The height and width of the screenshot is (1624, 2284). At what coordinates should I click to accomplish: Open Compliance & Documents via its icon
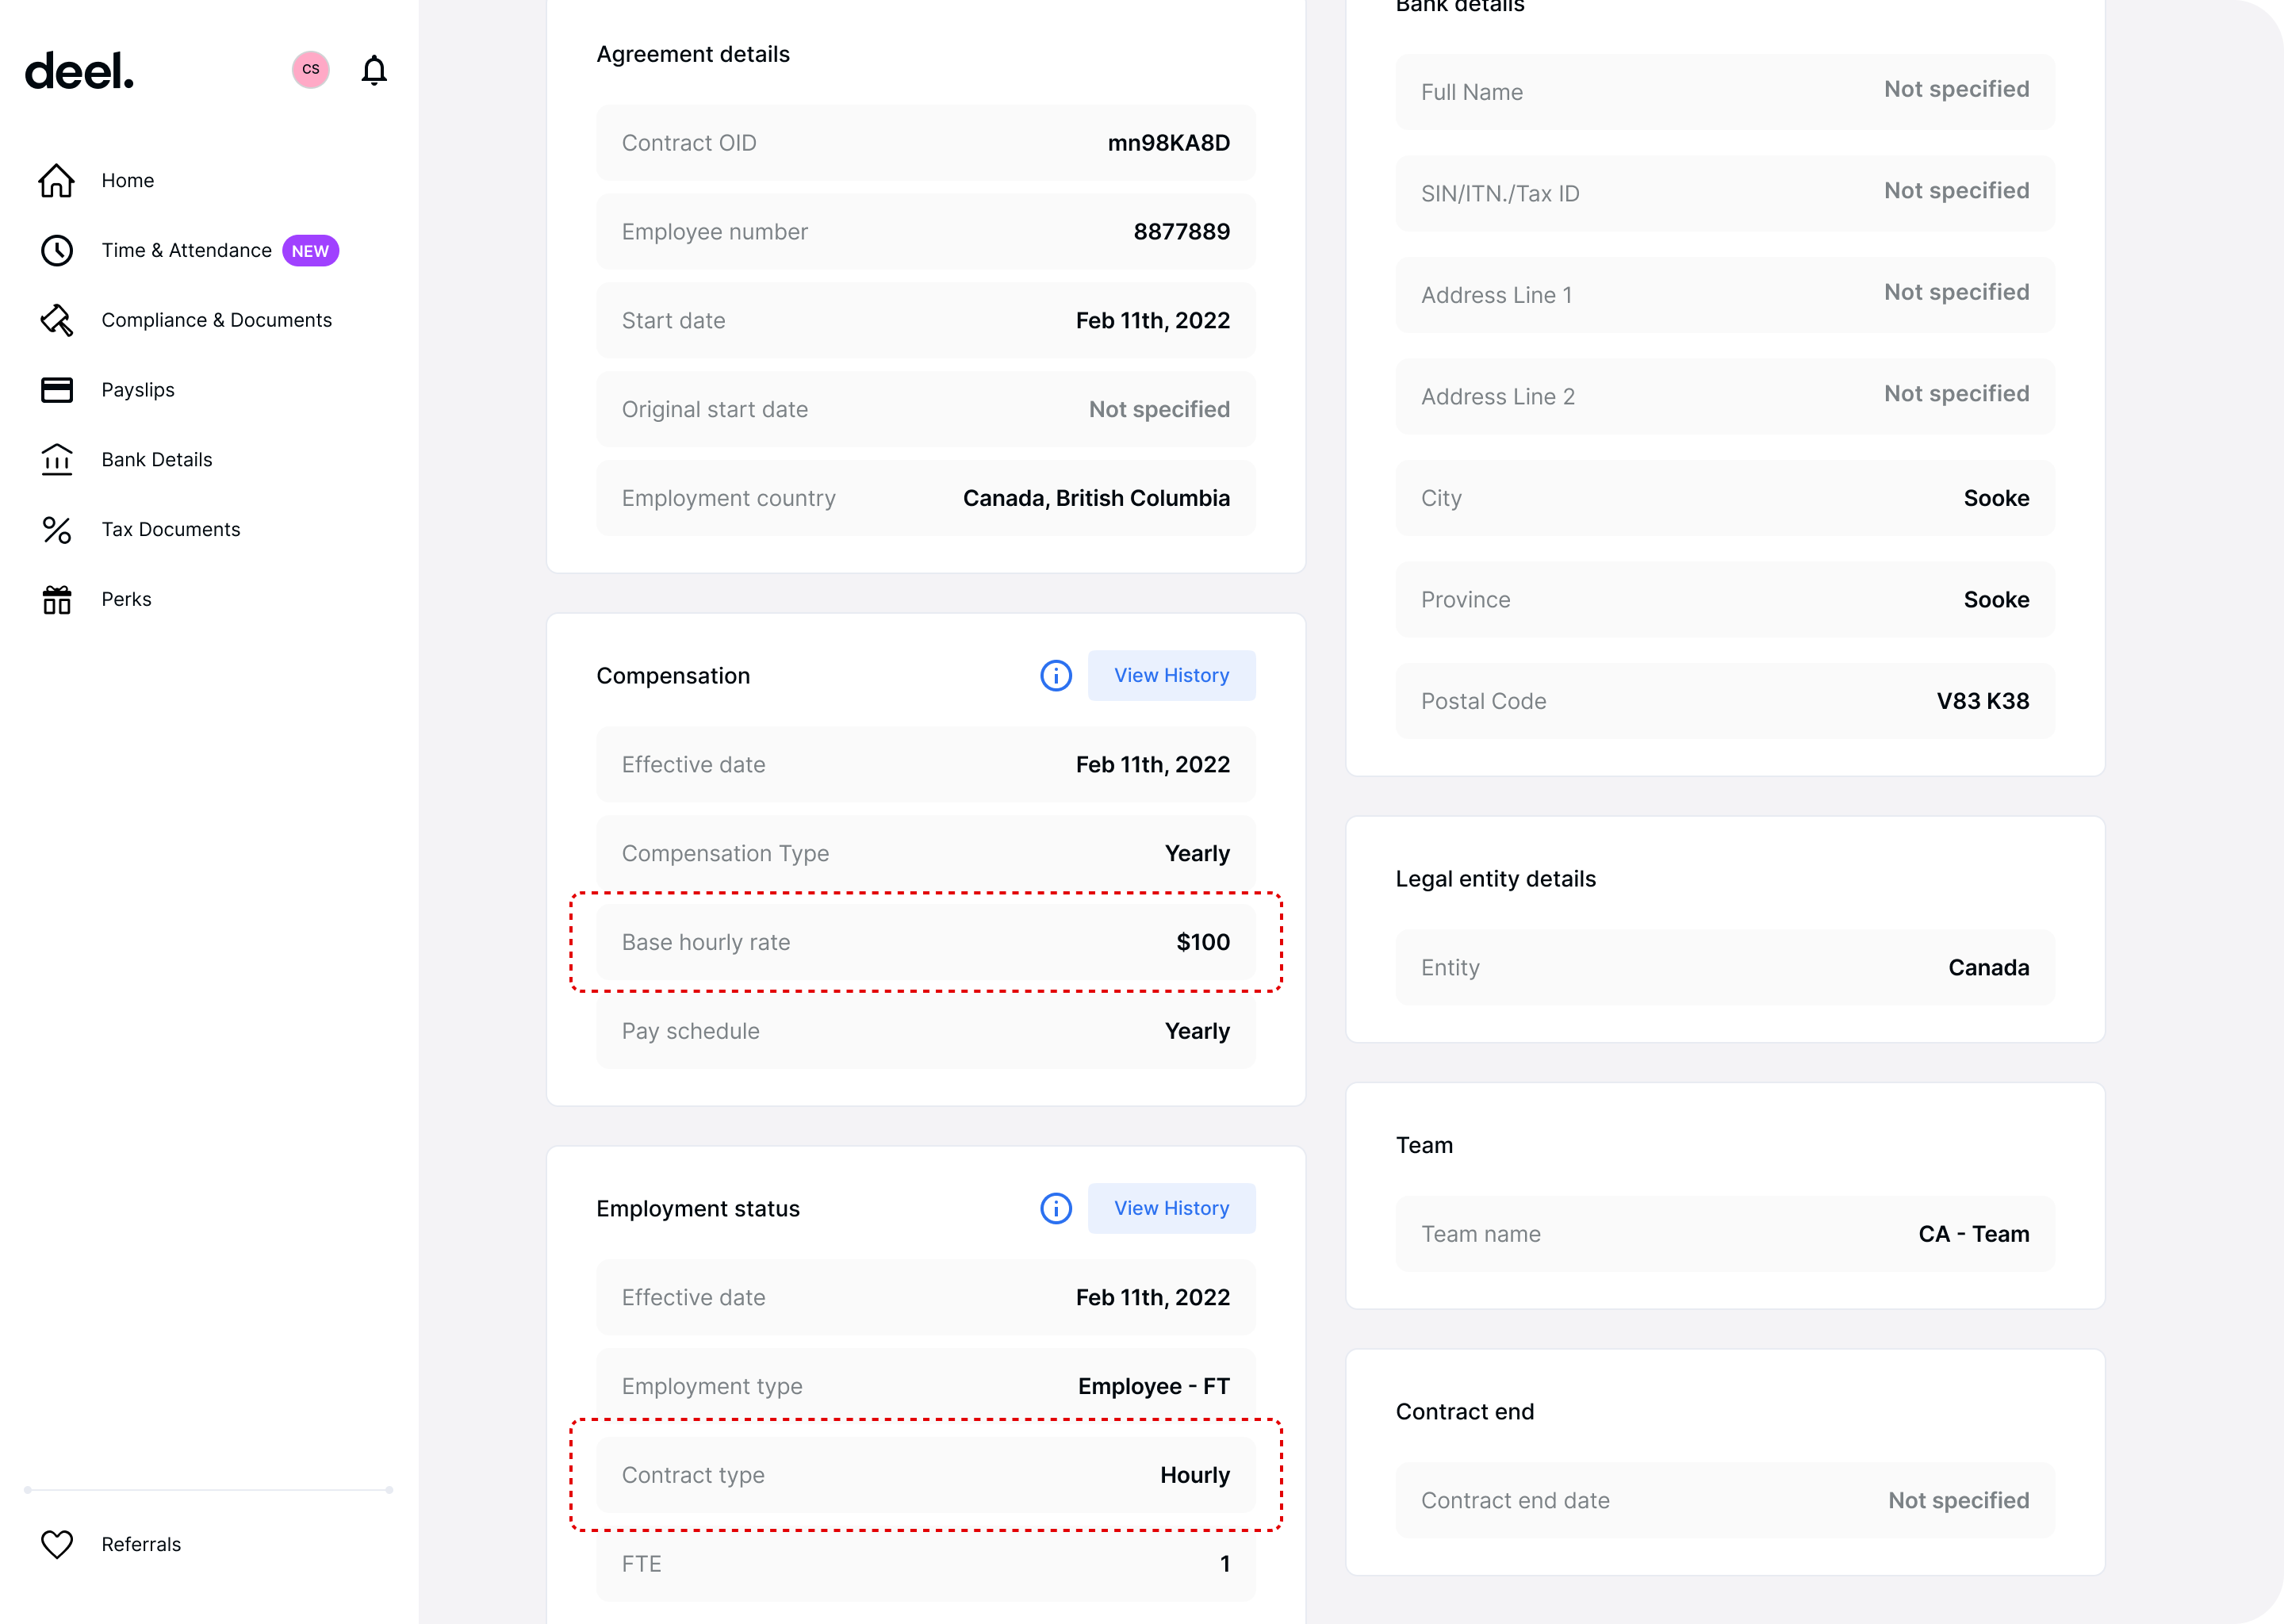pyautogui.click(x=57, y=320)
